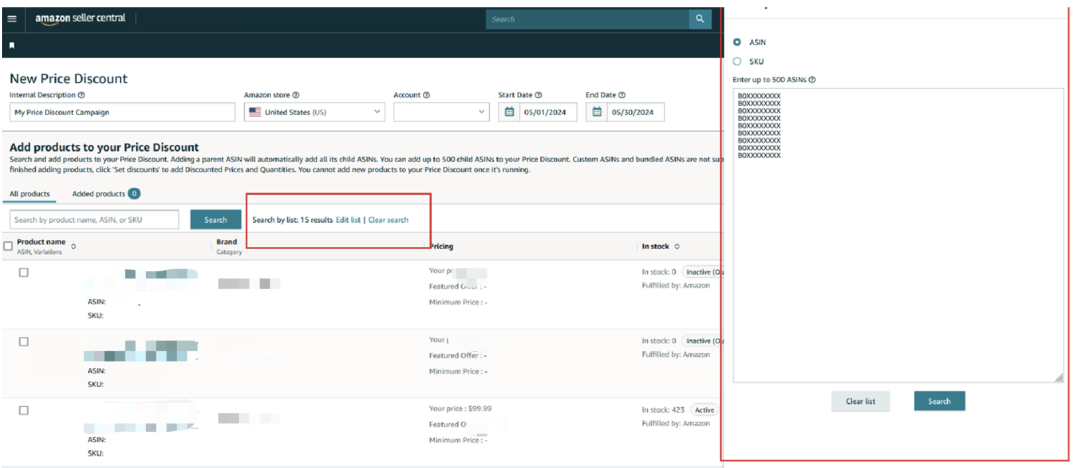Click the 'Search by list: 15 results' text

coord(293,220)
